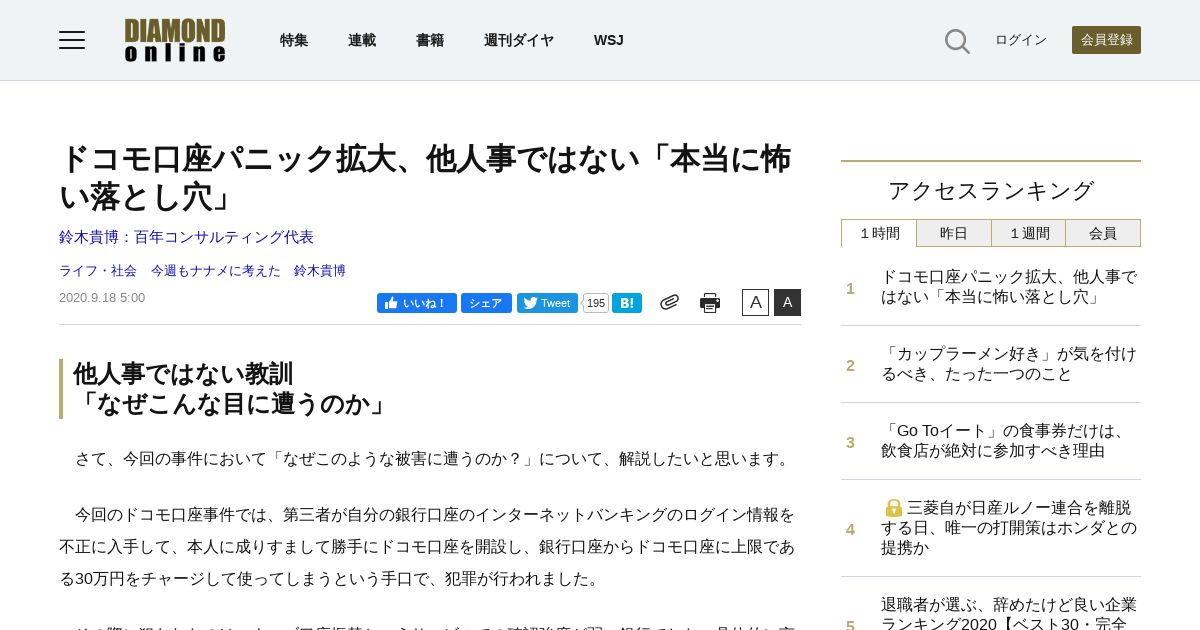The height and width of the screenshot is (630, 1200).
Task: Open ライフ・社会 category link
Action: click(x=98, y=271)
